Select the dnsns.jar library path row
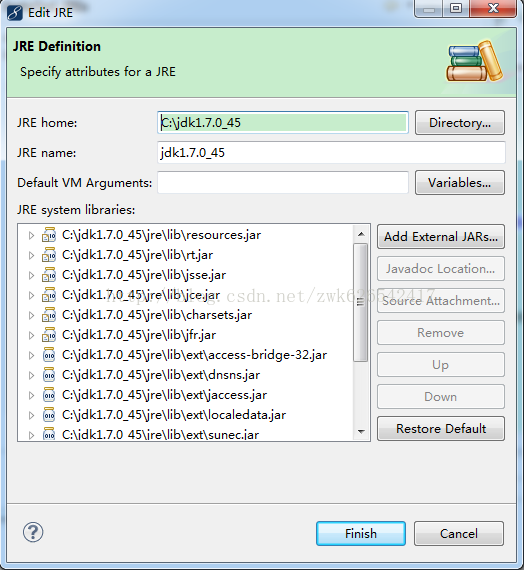Viewport: 524px width, 570px height. tap(161, 375)
